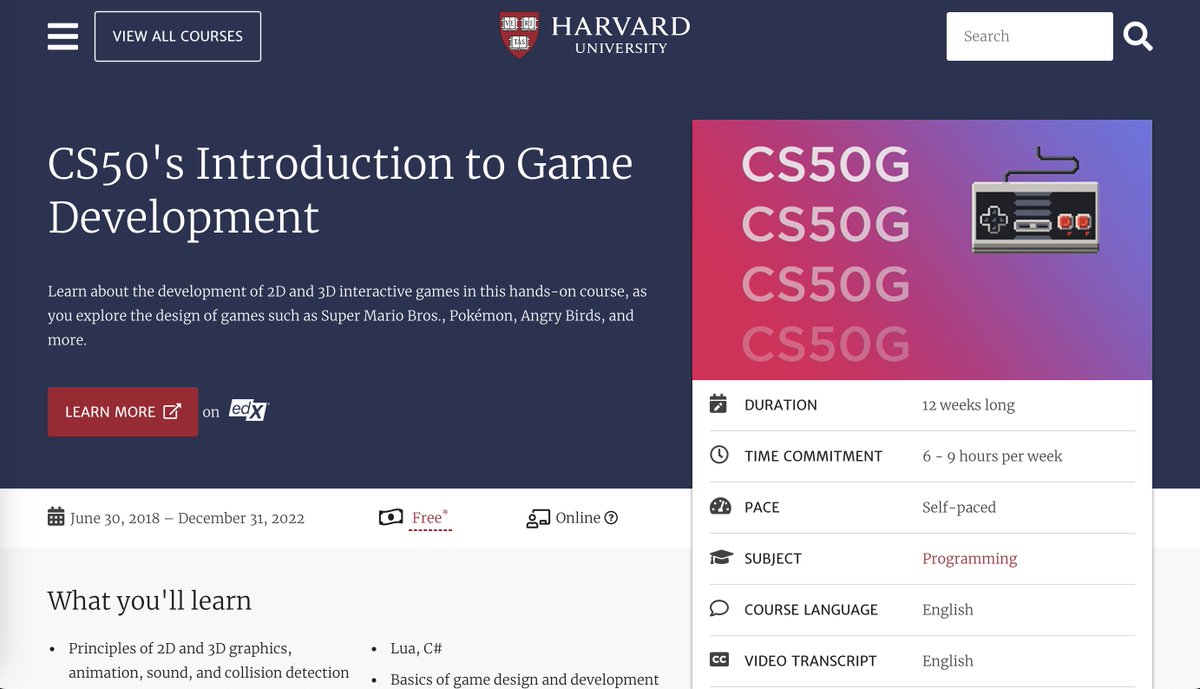Image resolution: width=1200 pixels, height=689 pixels.
Task: Click the English value beside Video Transcript
Action: point(947,660)
